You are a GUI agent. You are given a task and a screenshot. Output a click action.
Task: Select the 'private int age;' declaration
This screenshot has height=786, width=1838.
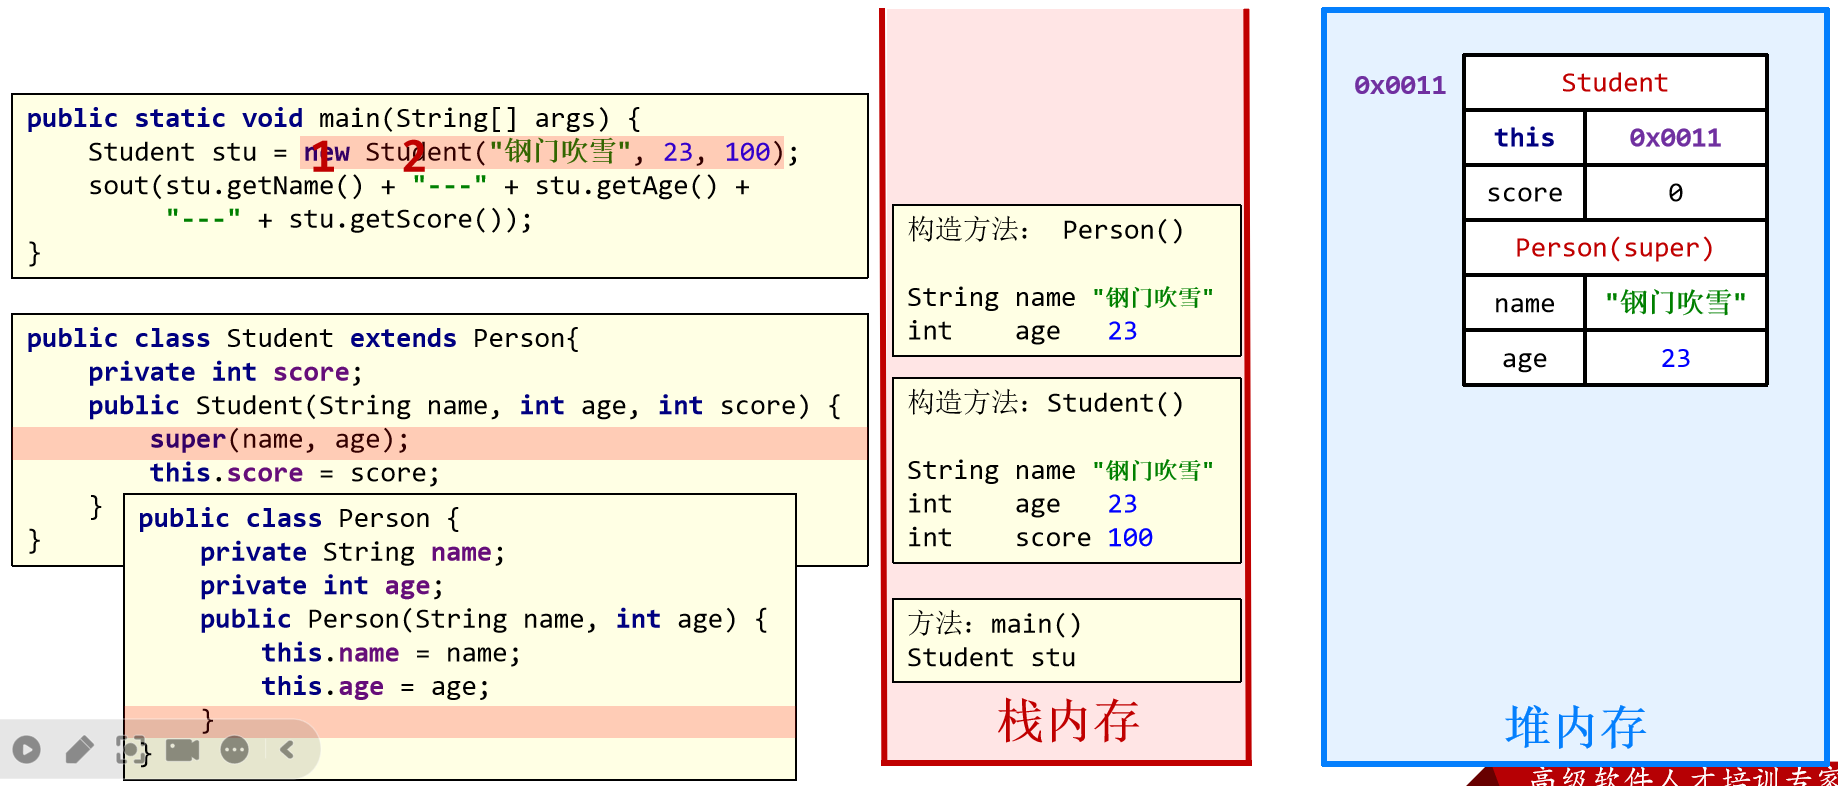pyautogui.click(x=321, y=585)
